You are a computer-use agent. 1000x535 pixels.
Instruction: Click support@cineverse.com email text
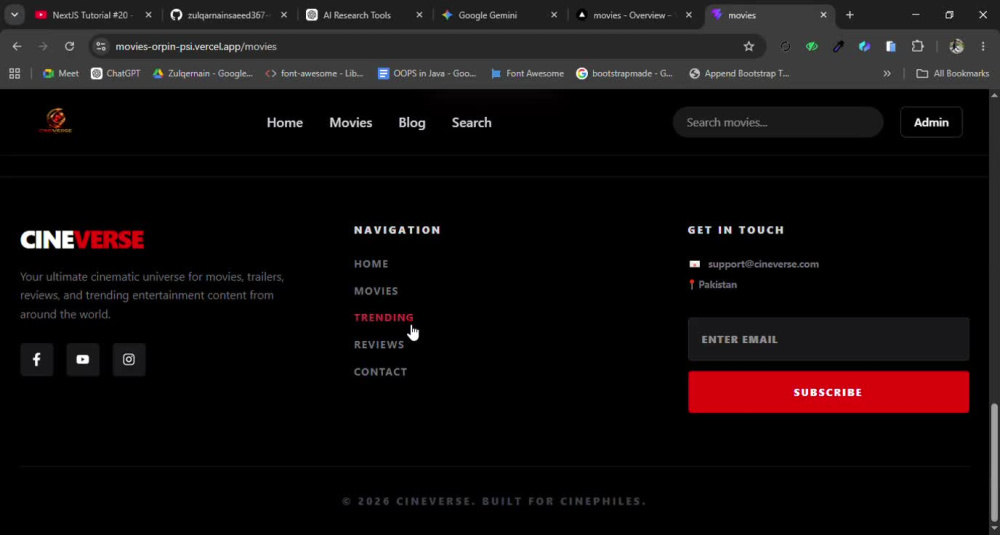[763, 264]
